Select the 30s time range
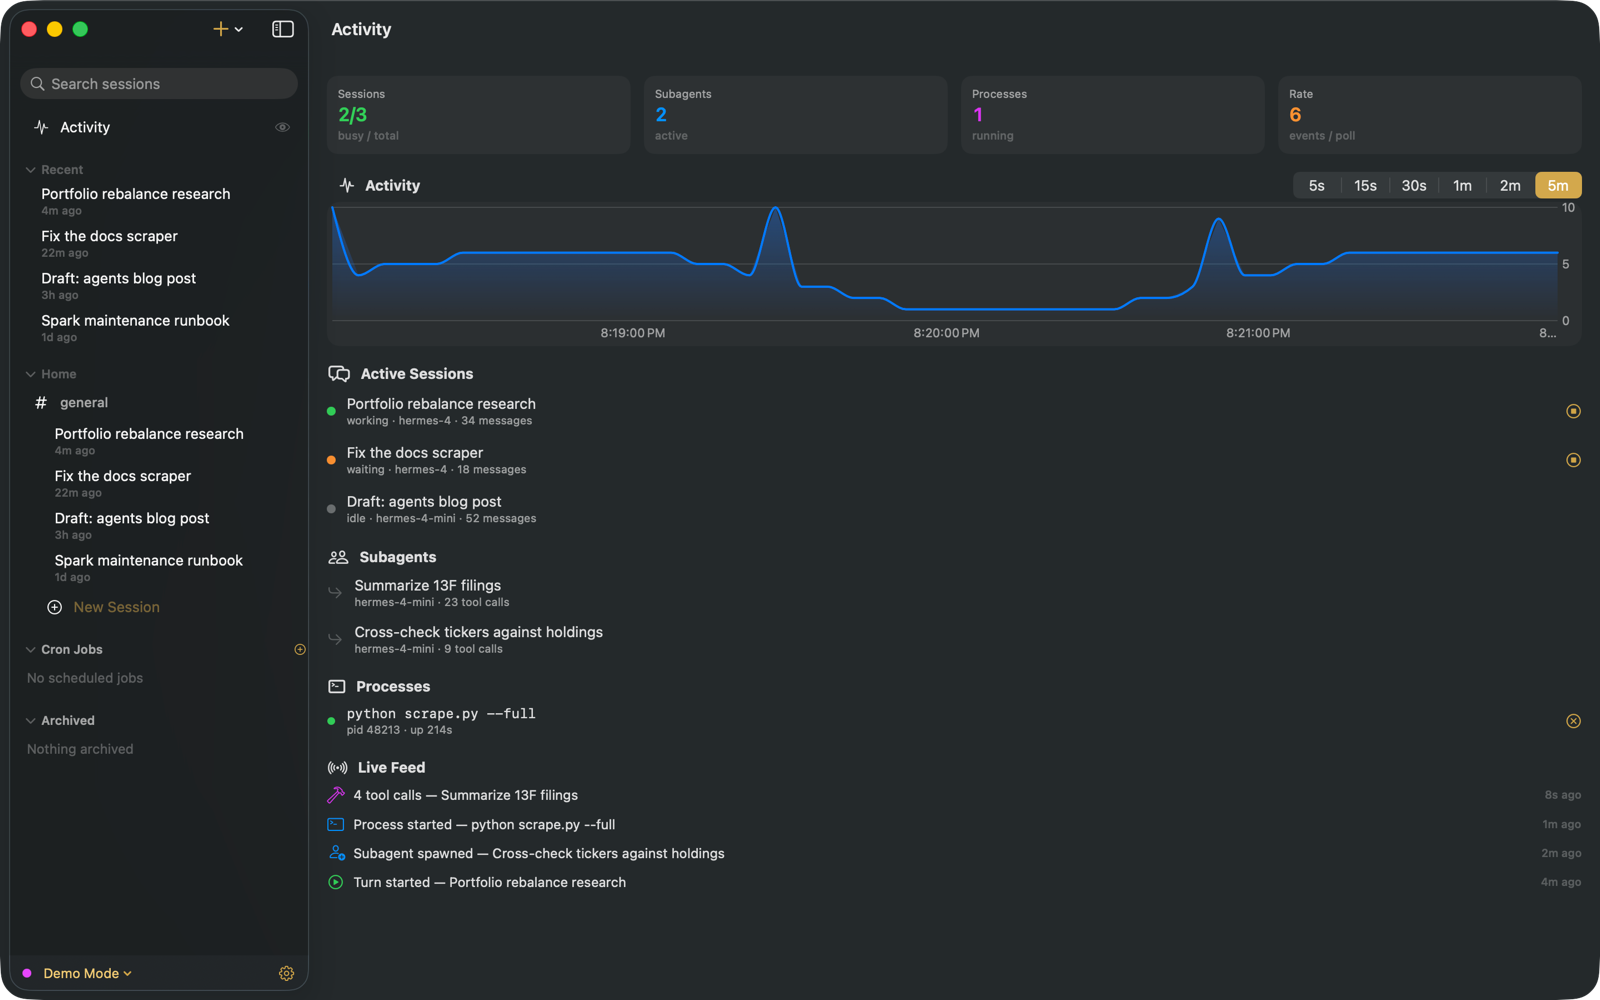 [x=1414, y=185]
